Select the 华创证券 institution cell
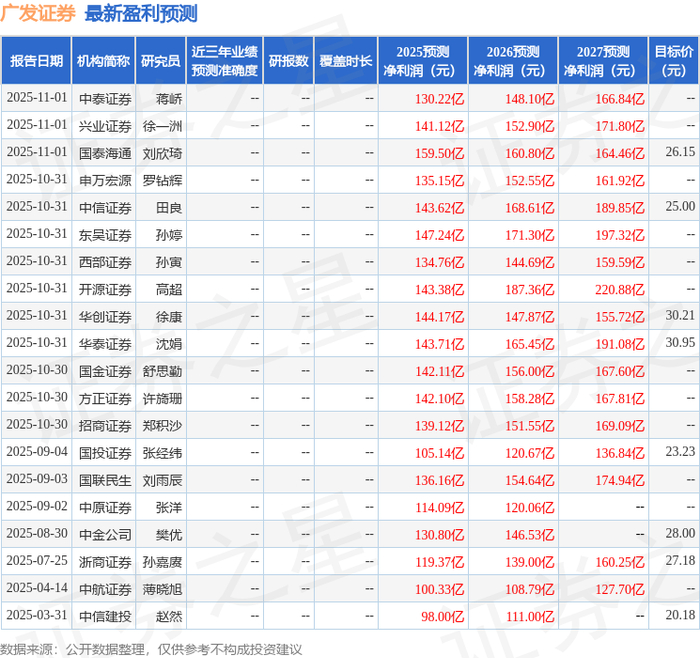This screenshot has width=700, height=658. click(x=105, y=317)
